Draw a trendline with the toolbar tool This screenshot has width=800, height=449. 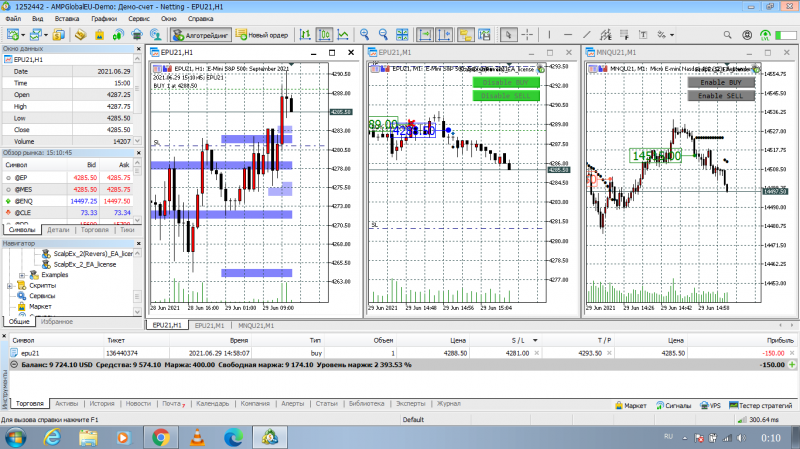(x=587, y=35)
